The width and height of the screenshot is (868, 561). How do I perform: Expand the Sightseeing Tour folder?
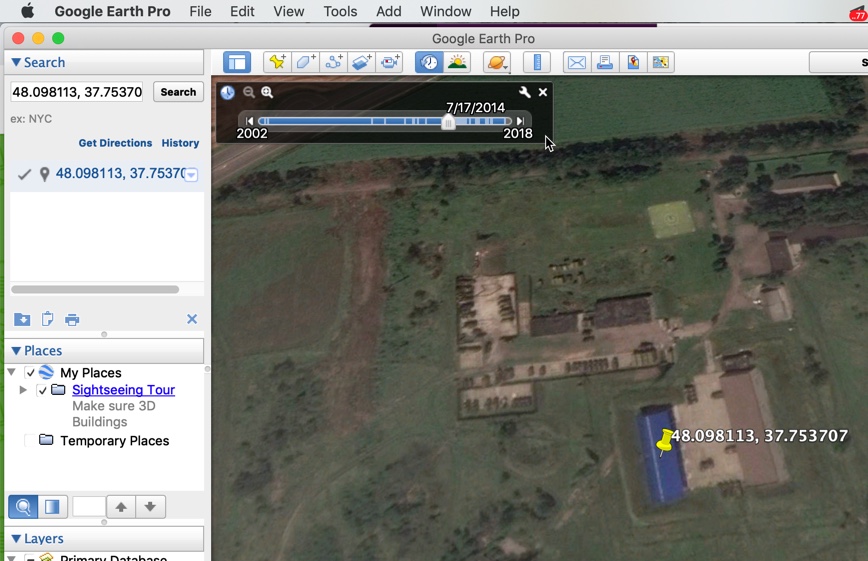(23, 390)
